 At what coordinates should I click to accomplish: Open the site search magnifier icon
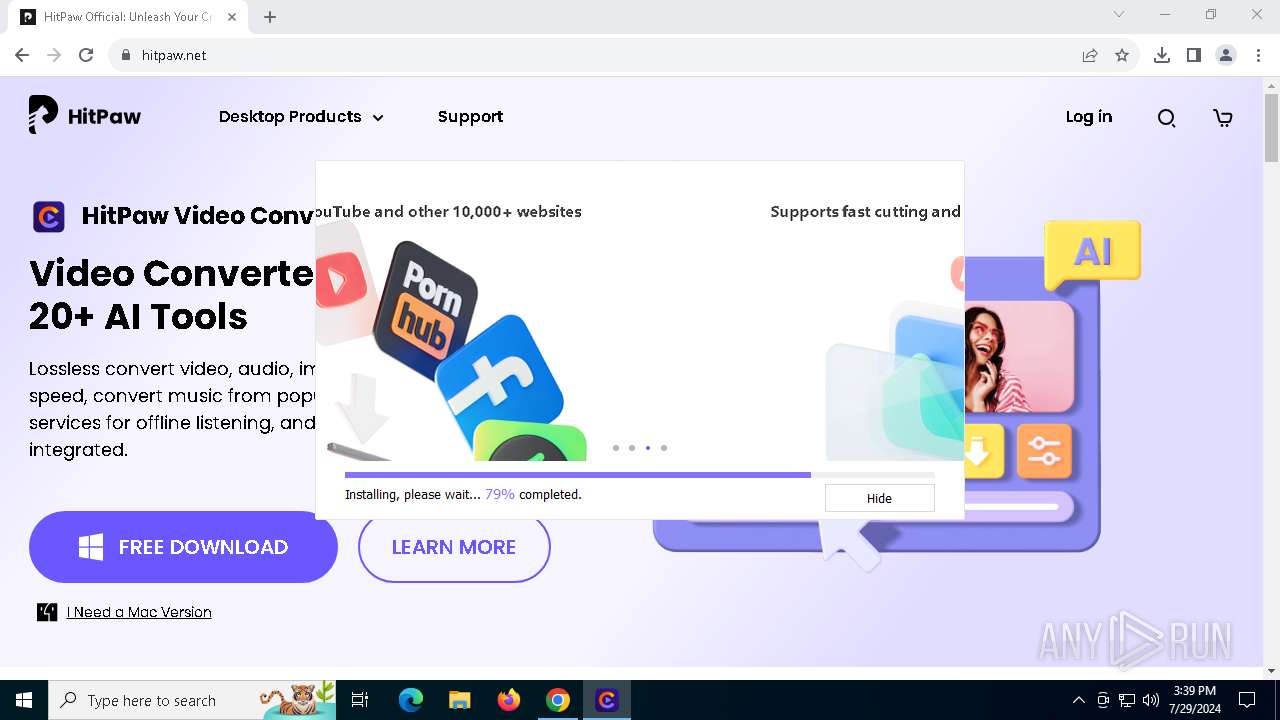(x=1166, y=118)
